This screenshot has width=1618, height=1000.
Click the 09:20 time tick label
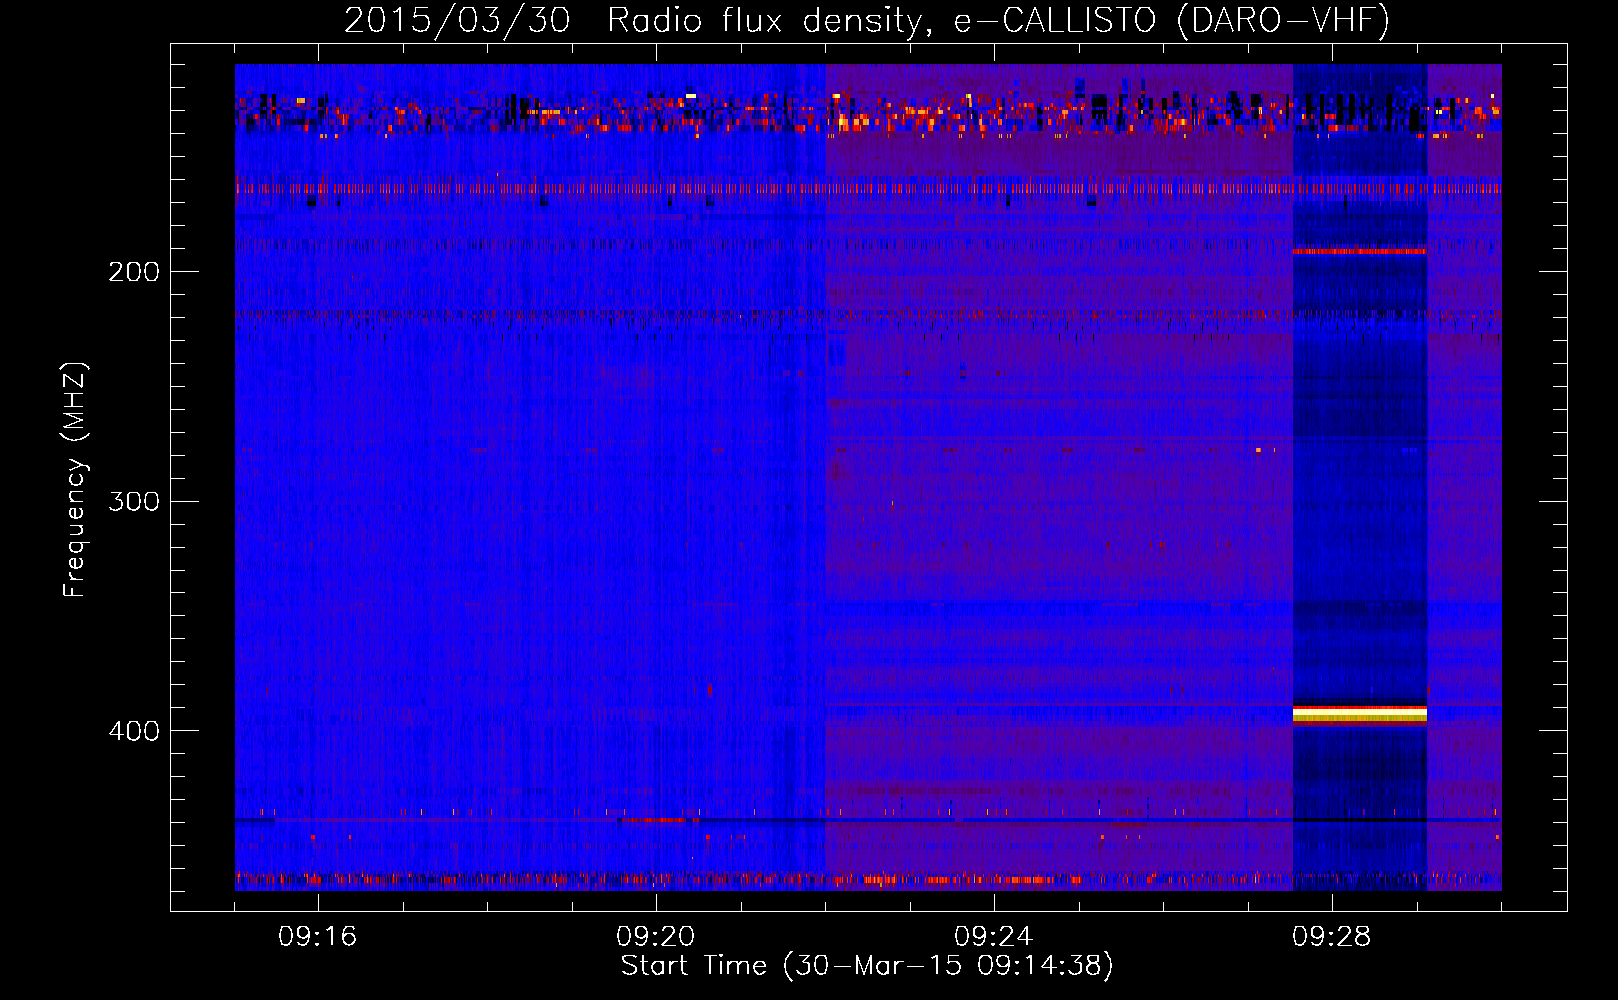[x=656, y=937]
